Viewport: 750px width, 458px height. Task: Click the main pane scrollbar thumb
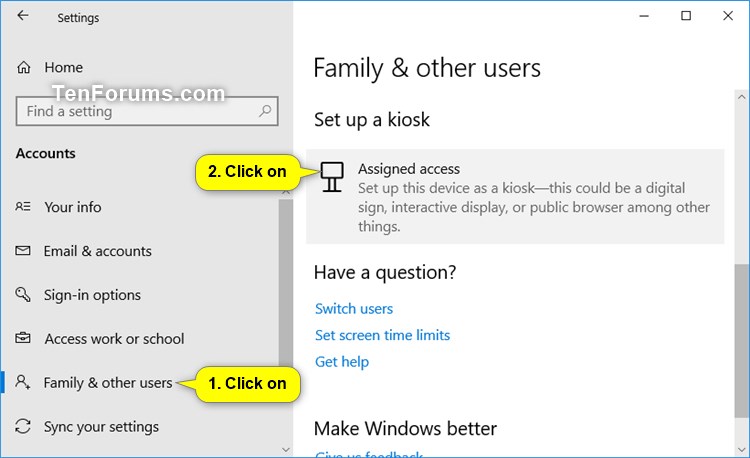[x=741, y=340]
